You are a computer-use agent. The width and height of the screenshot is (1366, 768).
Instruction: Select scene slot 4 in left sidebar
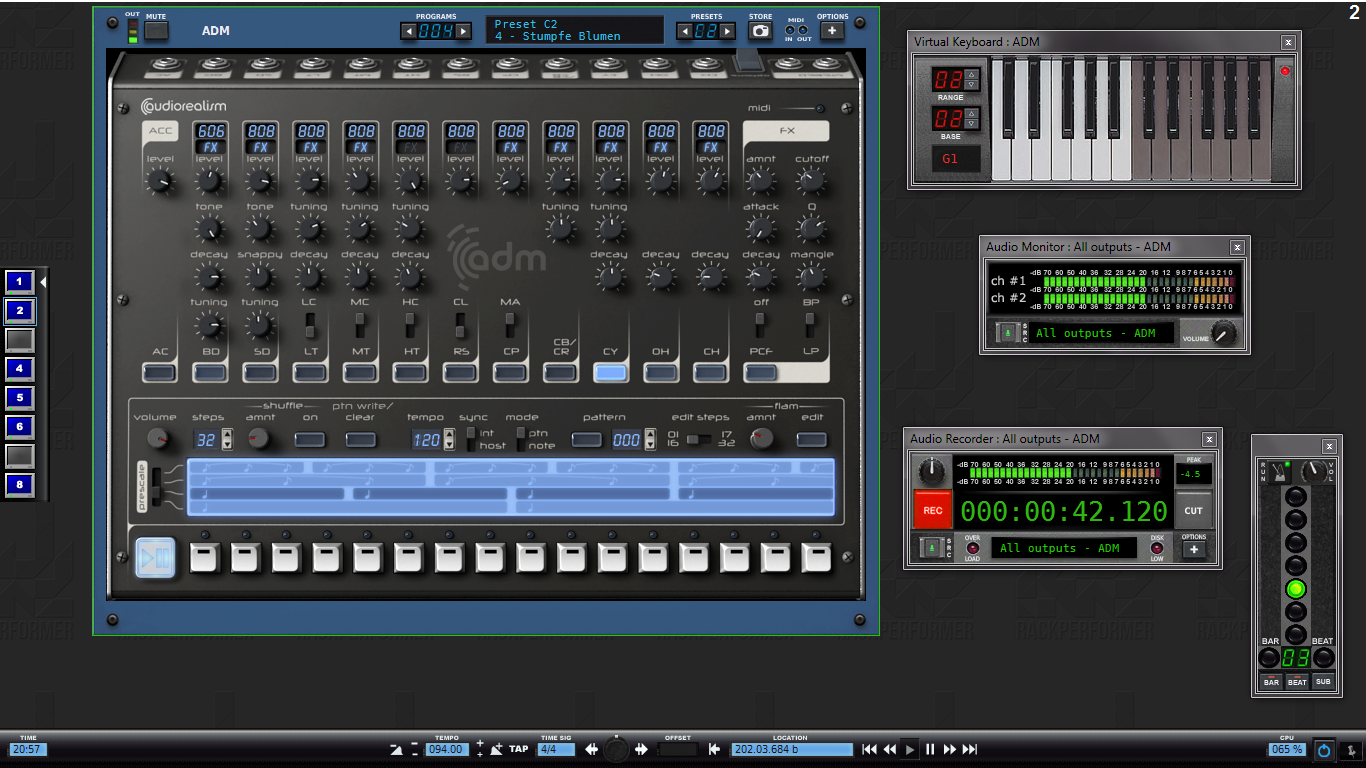click(19, 369)
